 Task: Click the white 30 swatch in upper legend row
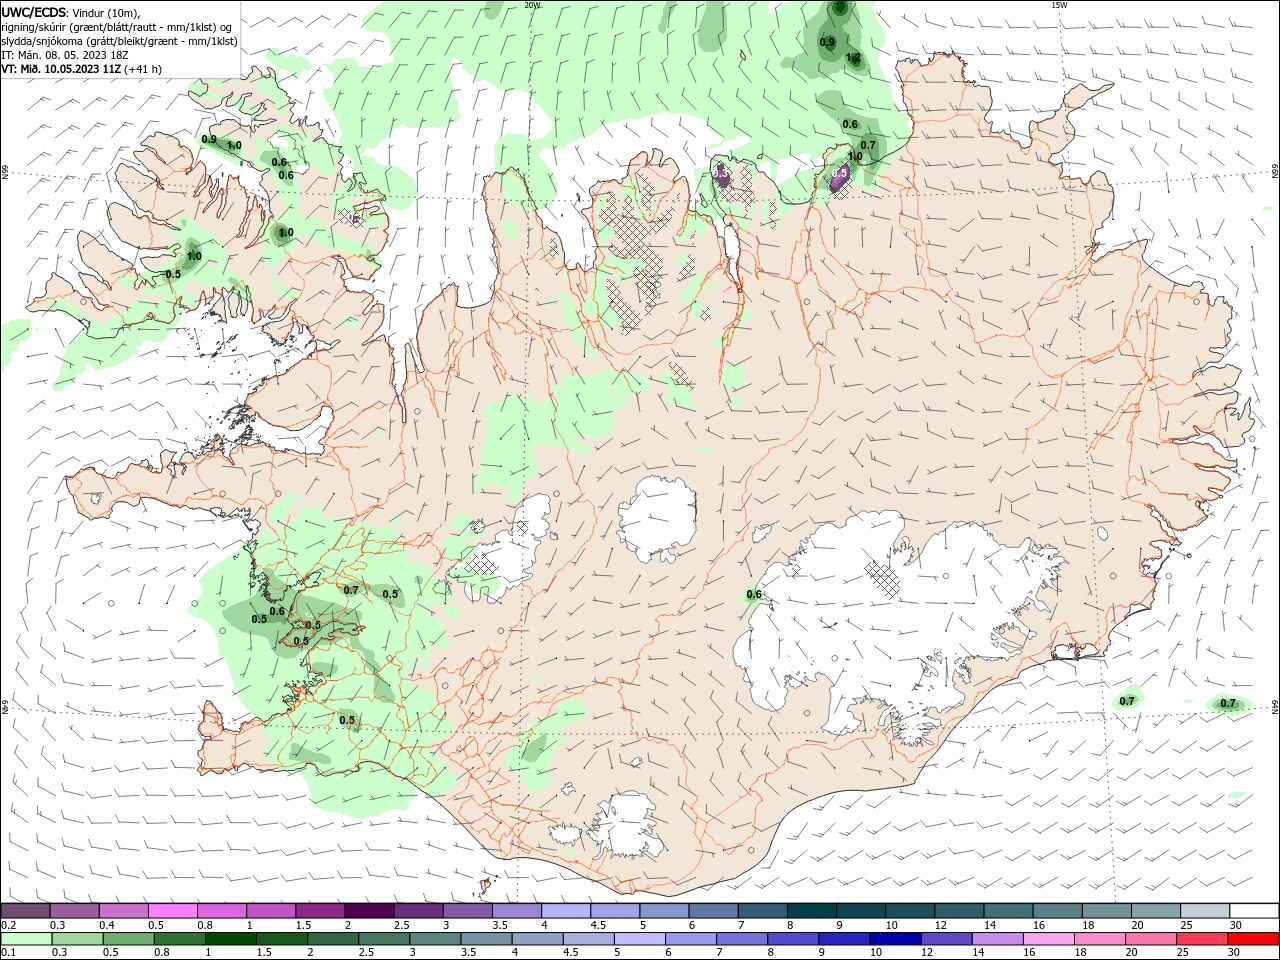(1254, 911)
